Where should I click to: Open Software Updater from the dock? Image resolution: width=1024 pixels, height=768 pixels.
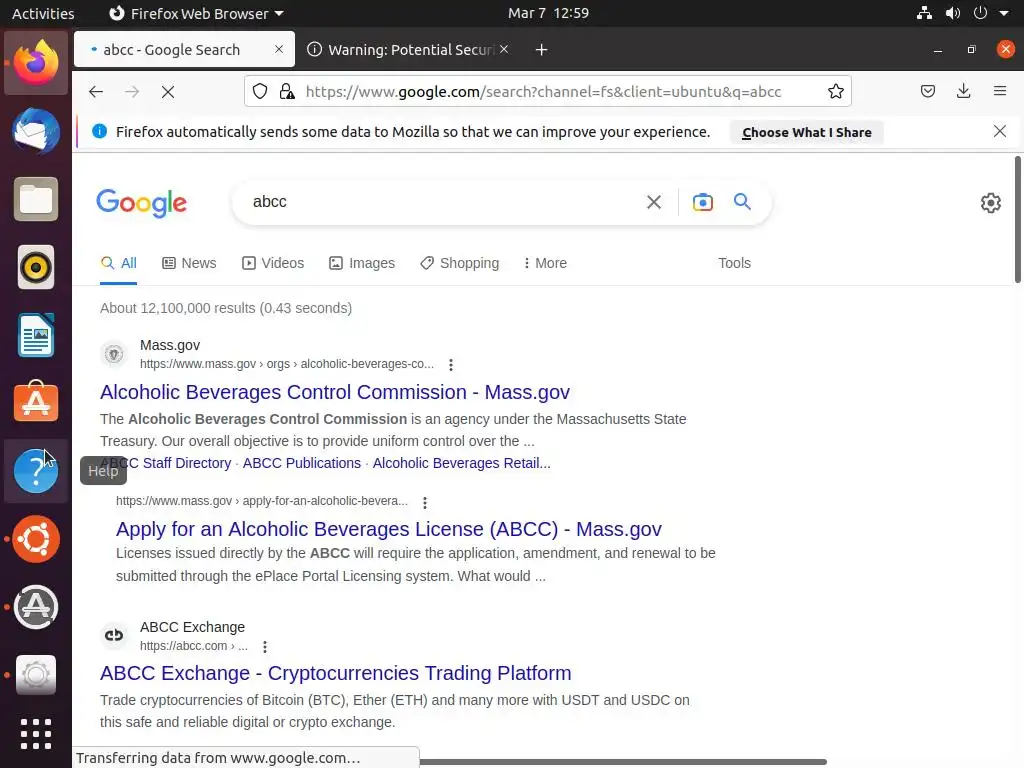[x=36, y=607]
